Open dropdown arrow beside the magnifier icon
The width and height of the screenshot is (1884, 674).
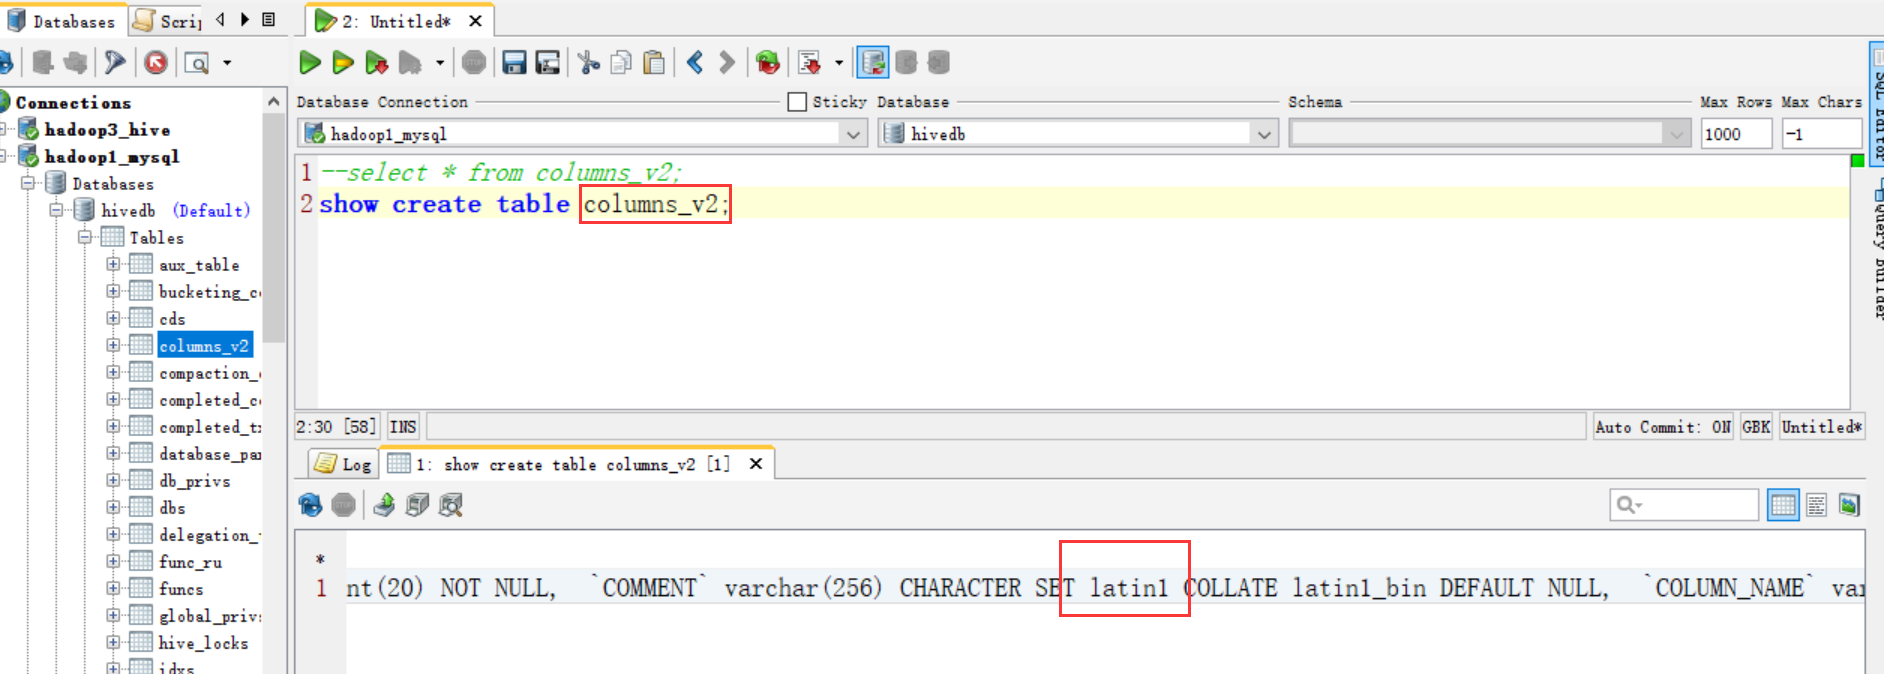pyautogui.click(x=227, y=63)
